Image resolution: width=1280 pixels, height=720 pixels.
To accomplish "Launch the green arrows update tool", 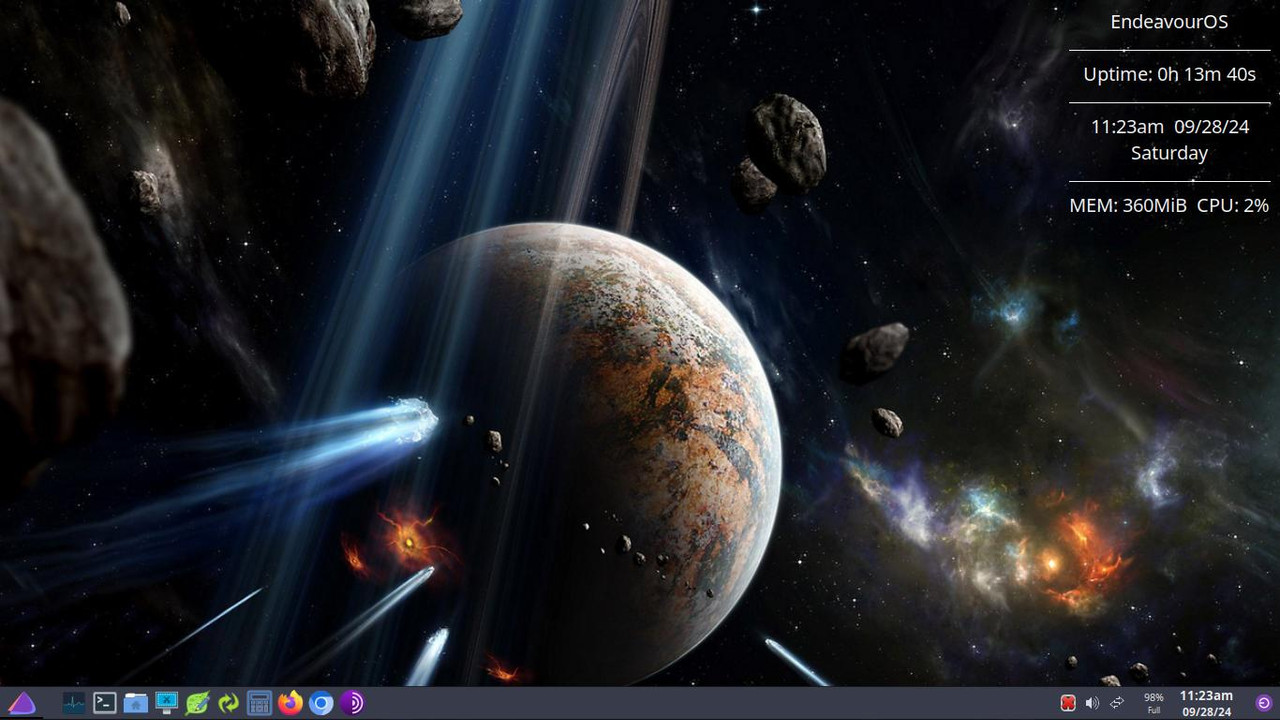I will point(229,703).
